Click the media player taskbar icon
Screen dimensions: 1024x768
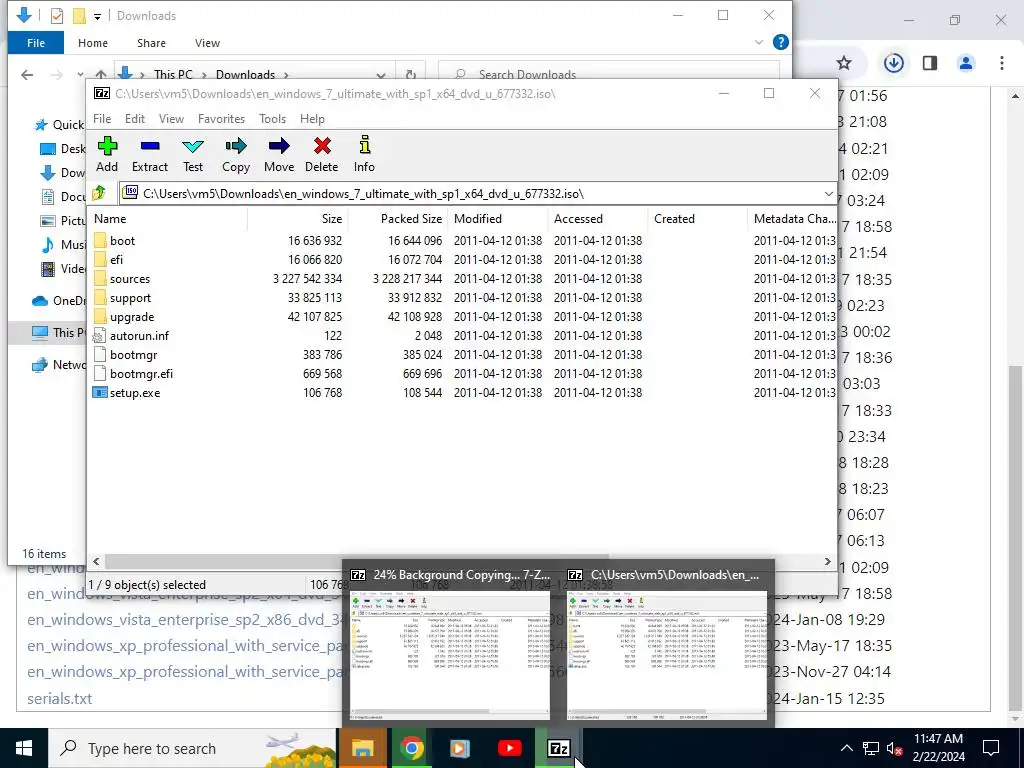460,748
